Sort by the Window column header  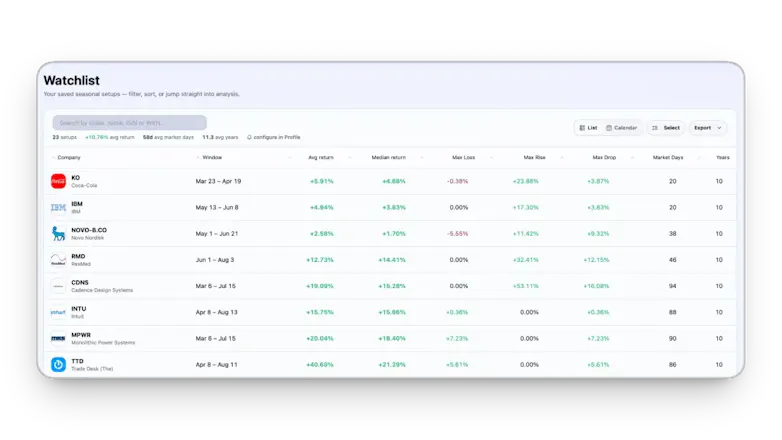(x=212, y=157)
